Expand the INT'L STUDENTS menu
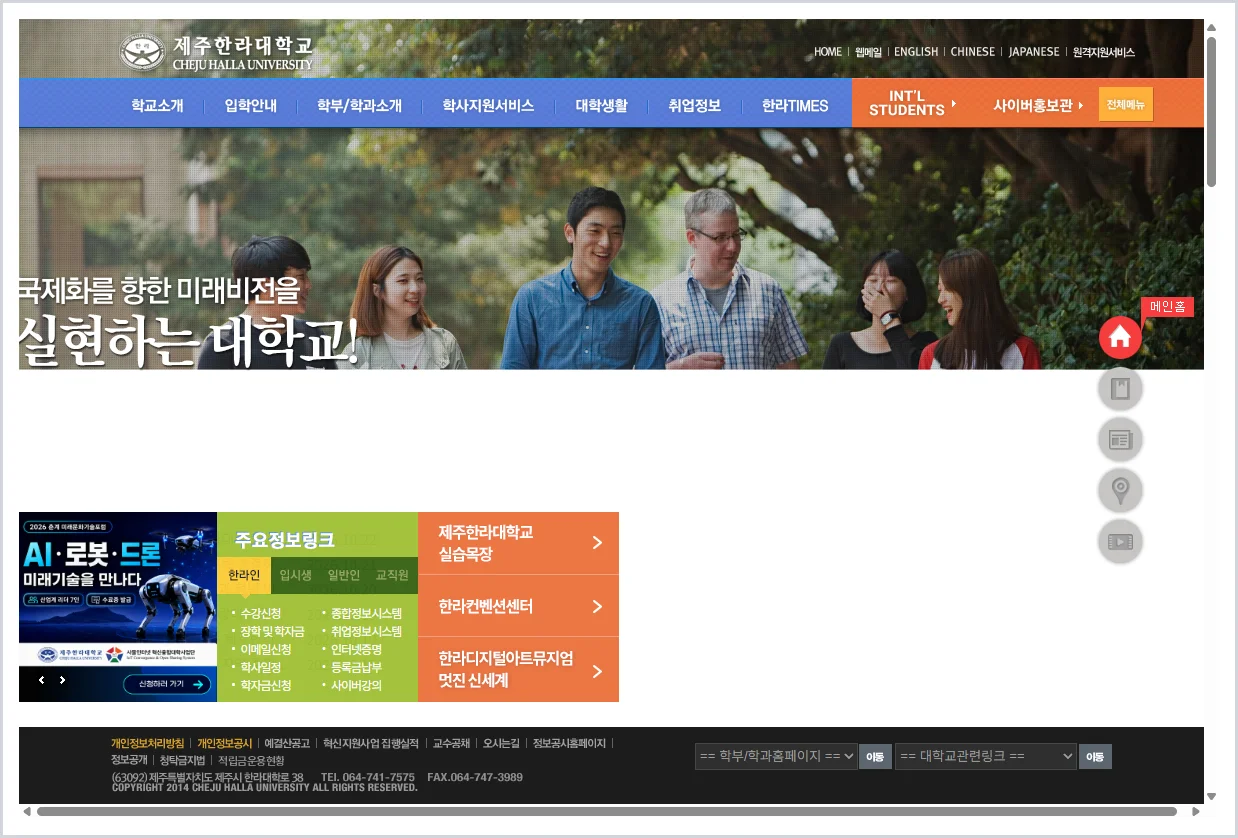Image resolution: width=1238 pixels, height=838 pixels. point(911,103)
